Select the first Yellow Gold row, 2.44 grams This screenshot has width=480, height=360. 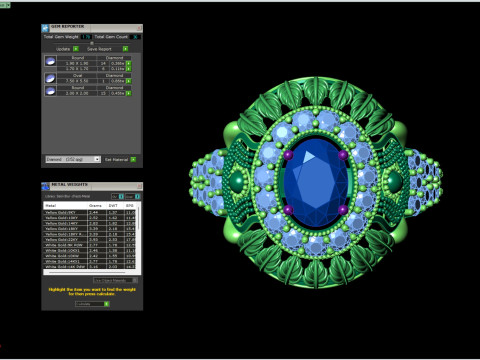point(90,212)
